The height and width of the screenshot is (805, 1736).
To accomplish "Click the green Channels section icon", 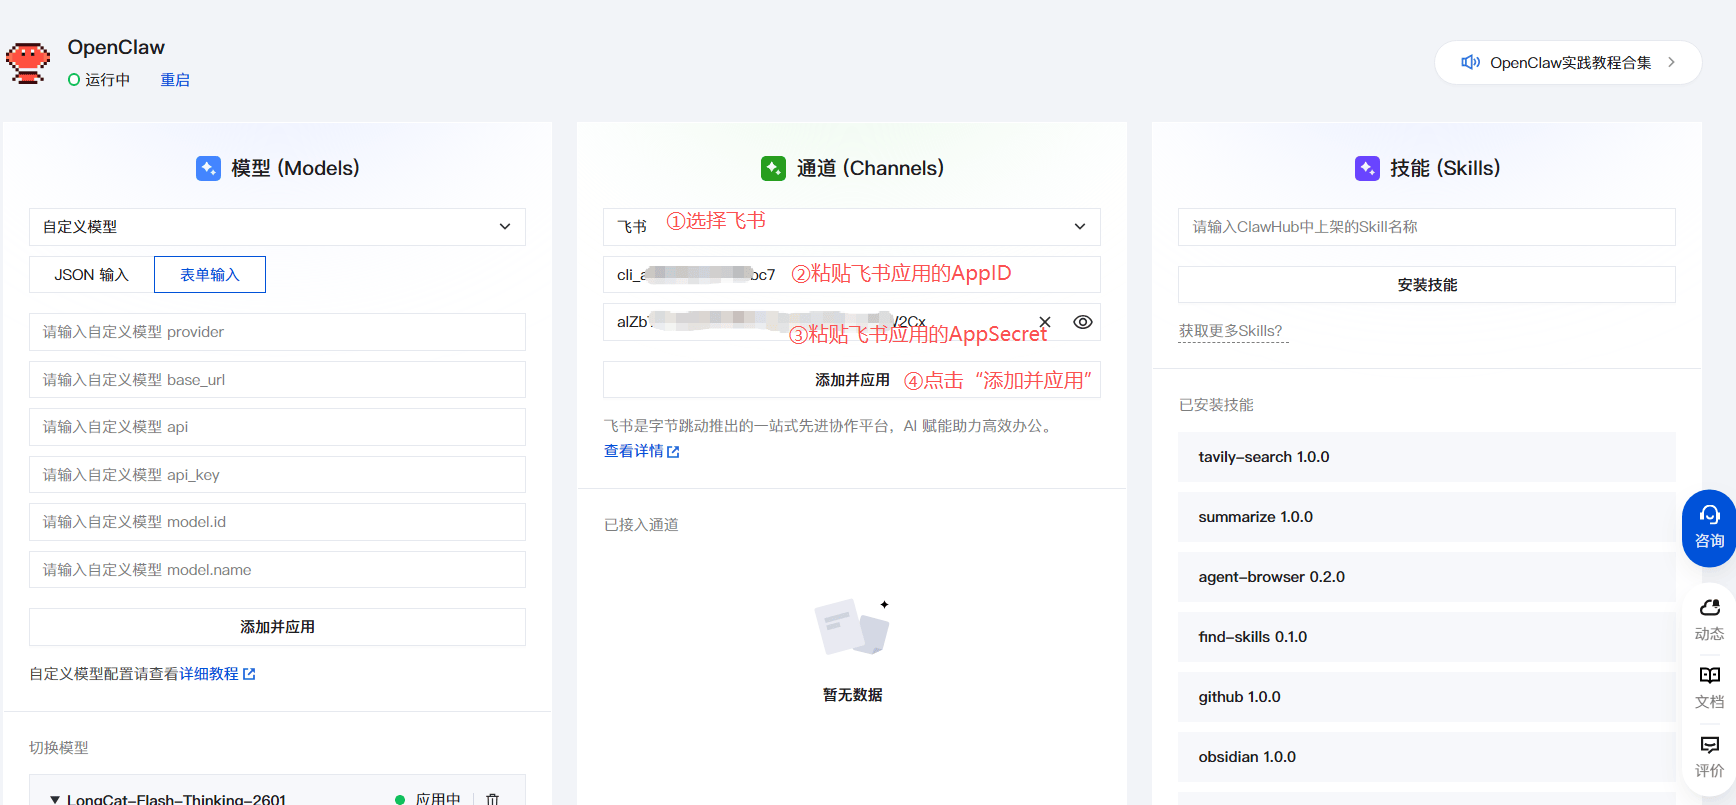I will point(773,168).
